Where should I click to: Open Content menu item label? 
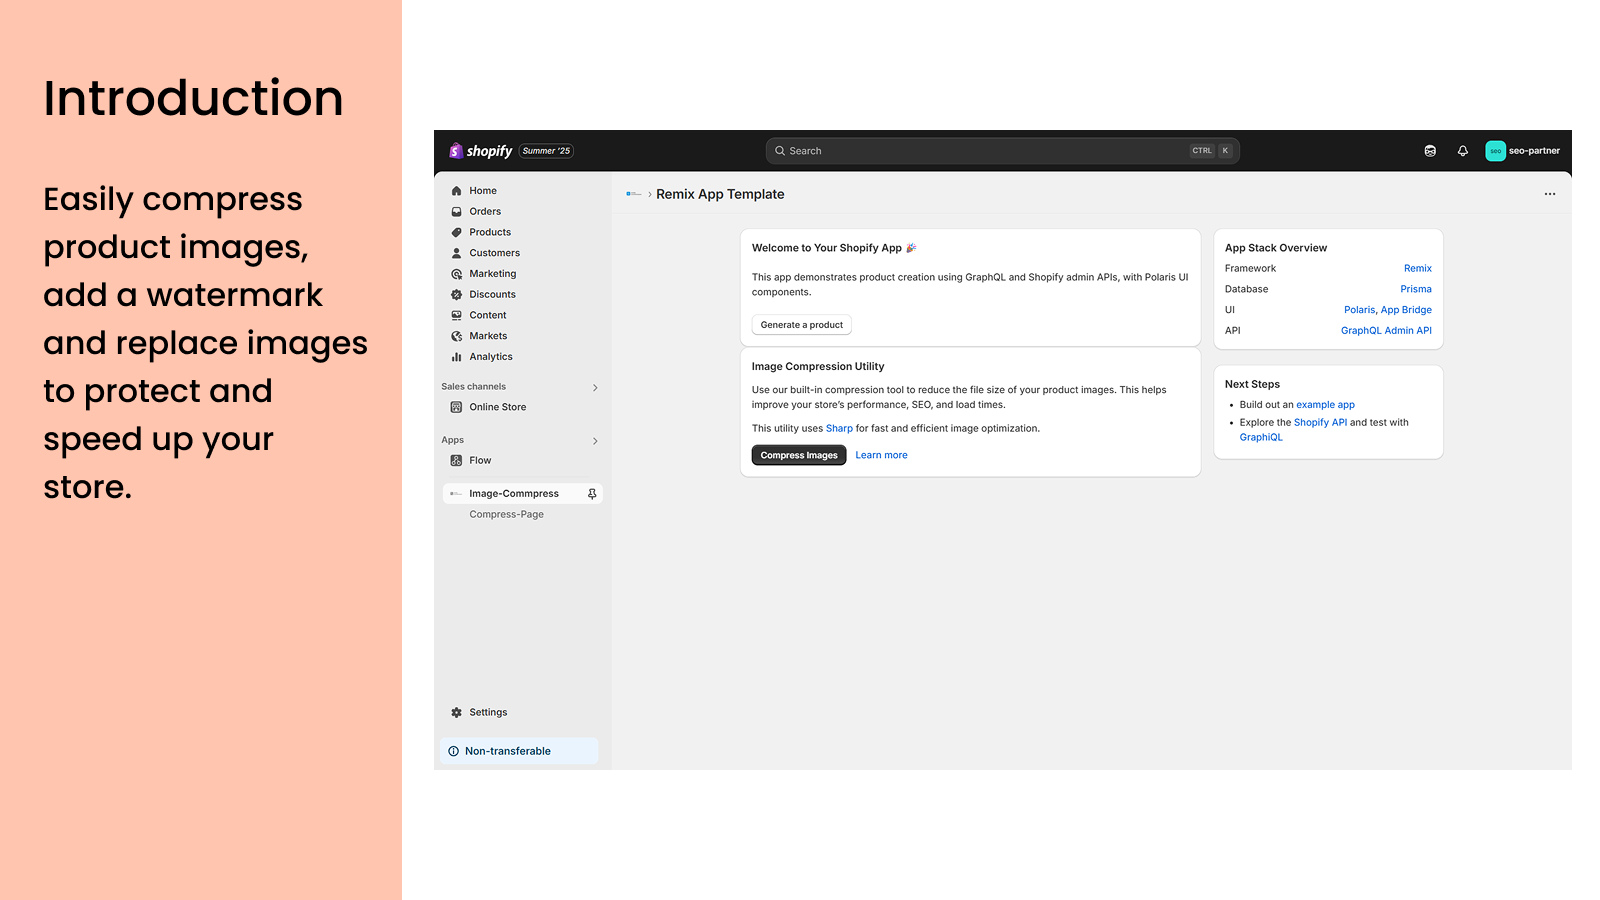point(488,315)
